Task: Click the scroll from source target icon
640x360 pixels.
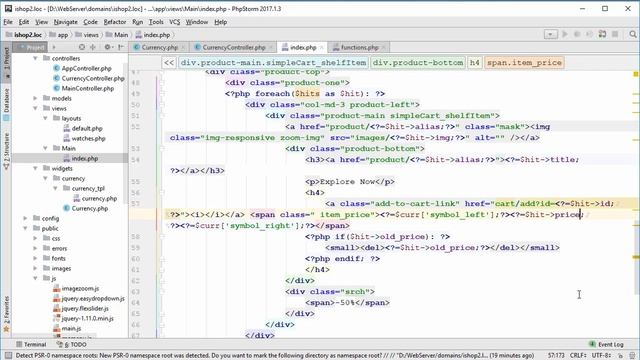Action: 82,47
